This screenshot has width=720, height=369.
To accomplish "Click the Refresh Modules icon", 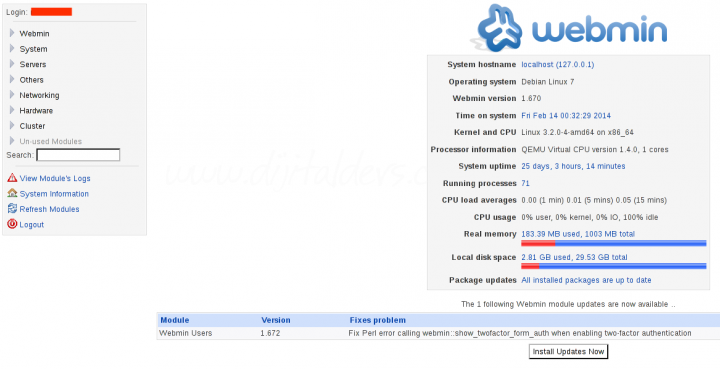I will click(x=12, y=209).
